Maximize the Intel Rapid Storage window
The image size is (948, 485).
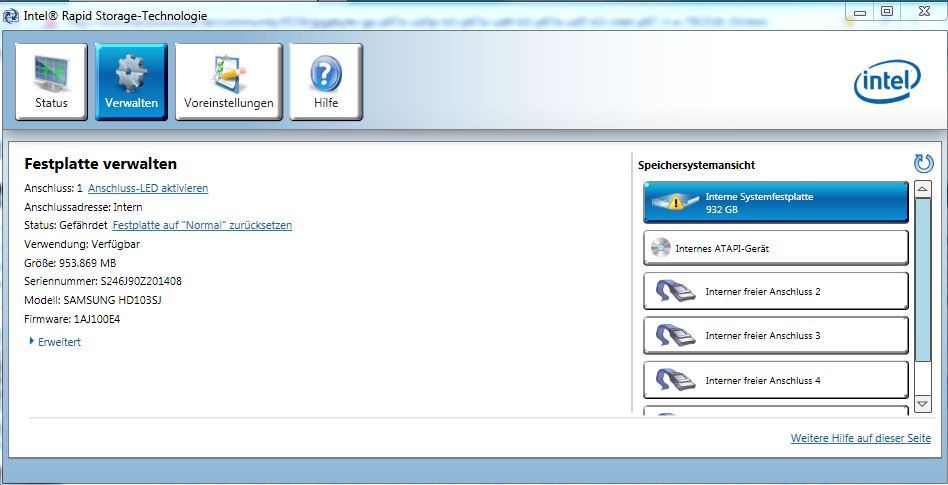pos(887,11)
